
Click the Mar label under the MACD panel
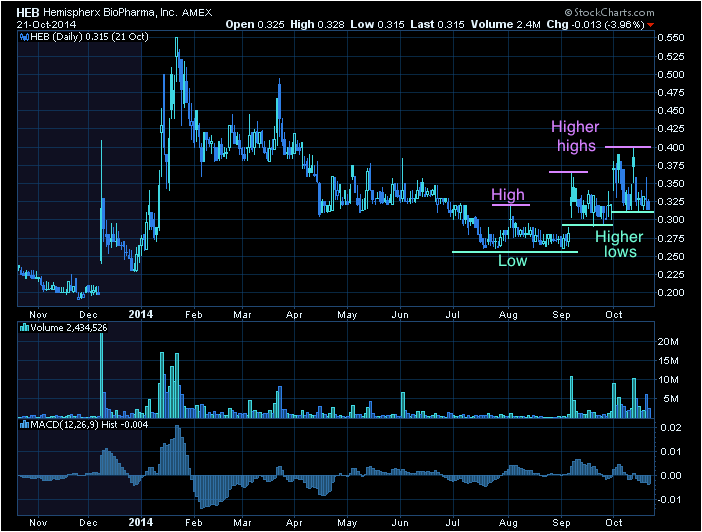(x=242, y=523)
